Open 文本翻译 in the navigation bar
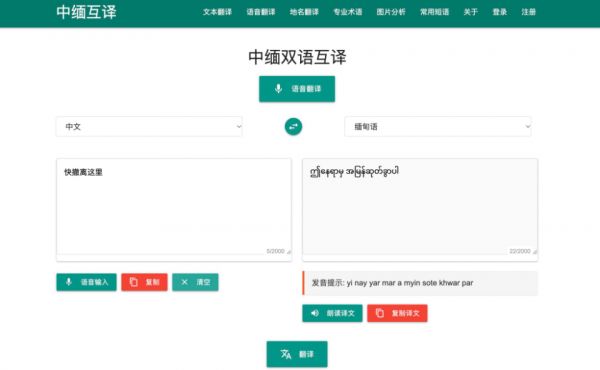600x370 pixels. [x=217, y=12]
